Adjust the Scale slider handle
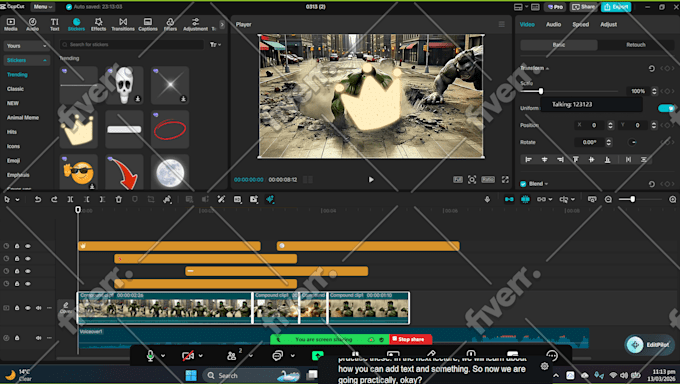680x384 pixels. click(541, 91)
